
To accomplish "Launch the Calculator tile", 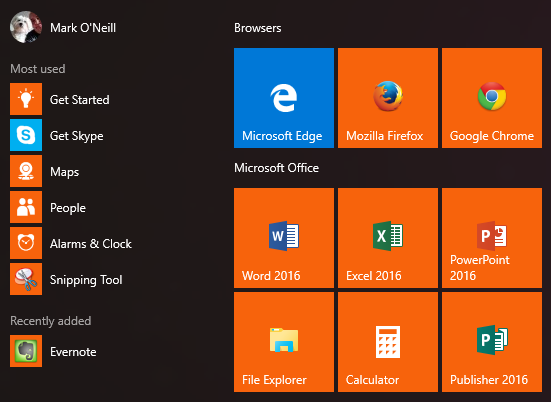I will click(x=388, y=342).
